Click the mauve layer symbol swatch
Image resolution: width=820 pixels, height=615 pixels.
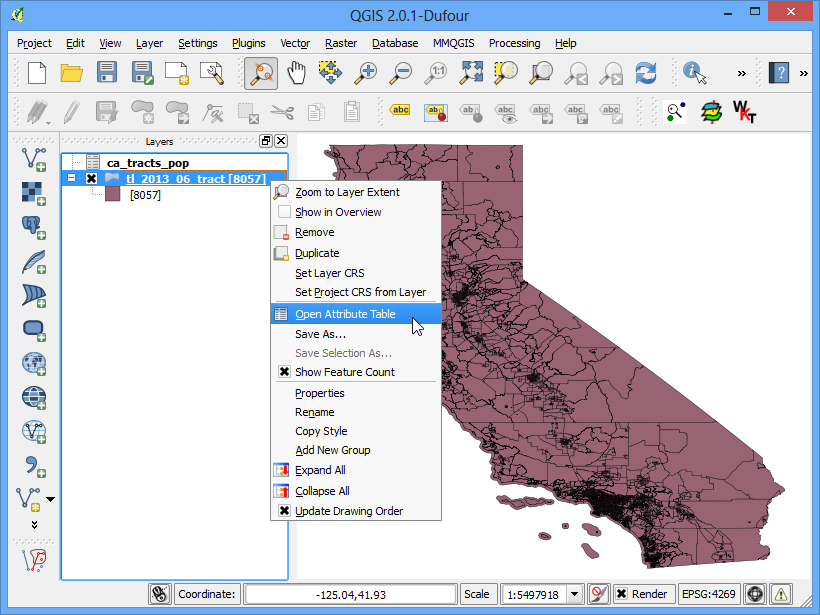(x=112, y=195)
